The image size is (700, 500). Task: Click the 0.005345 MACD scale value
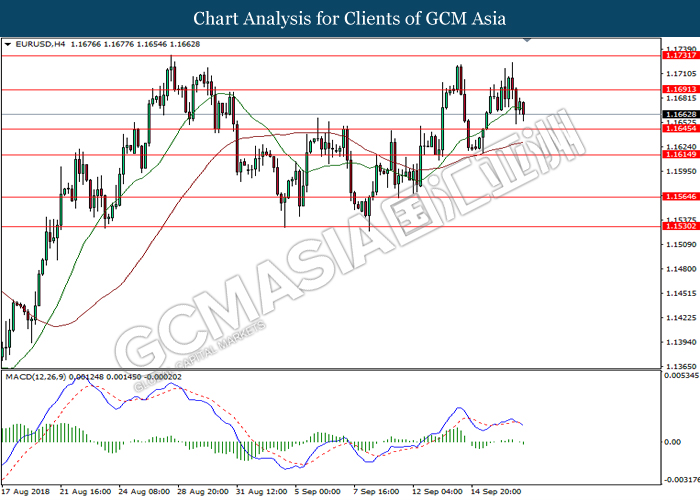coord(680,376)
